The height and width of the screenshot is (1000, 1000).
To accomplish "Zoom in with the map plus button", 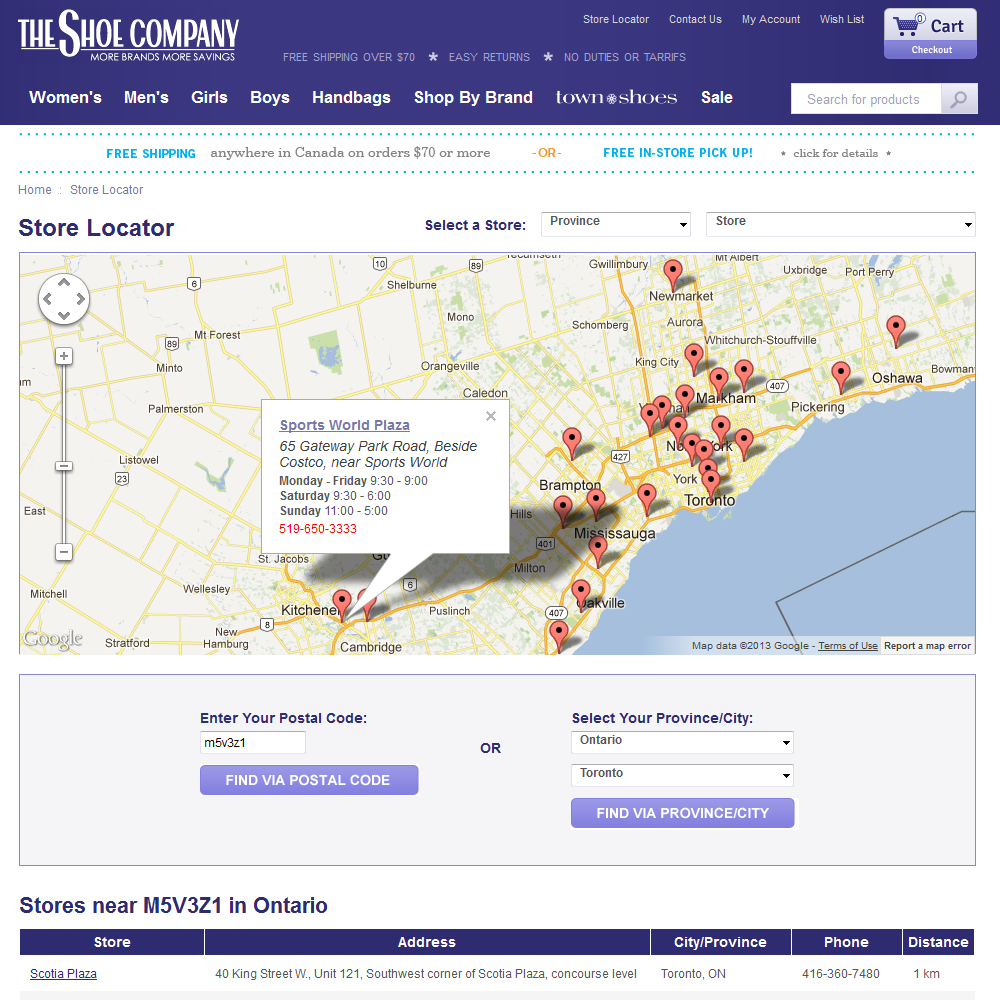I will click(64, 356).
